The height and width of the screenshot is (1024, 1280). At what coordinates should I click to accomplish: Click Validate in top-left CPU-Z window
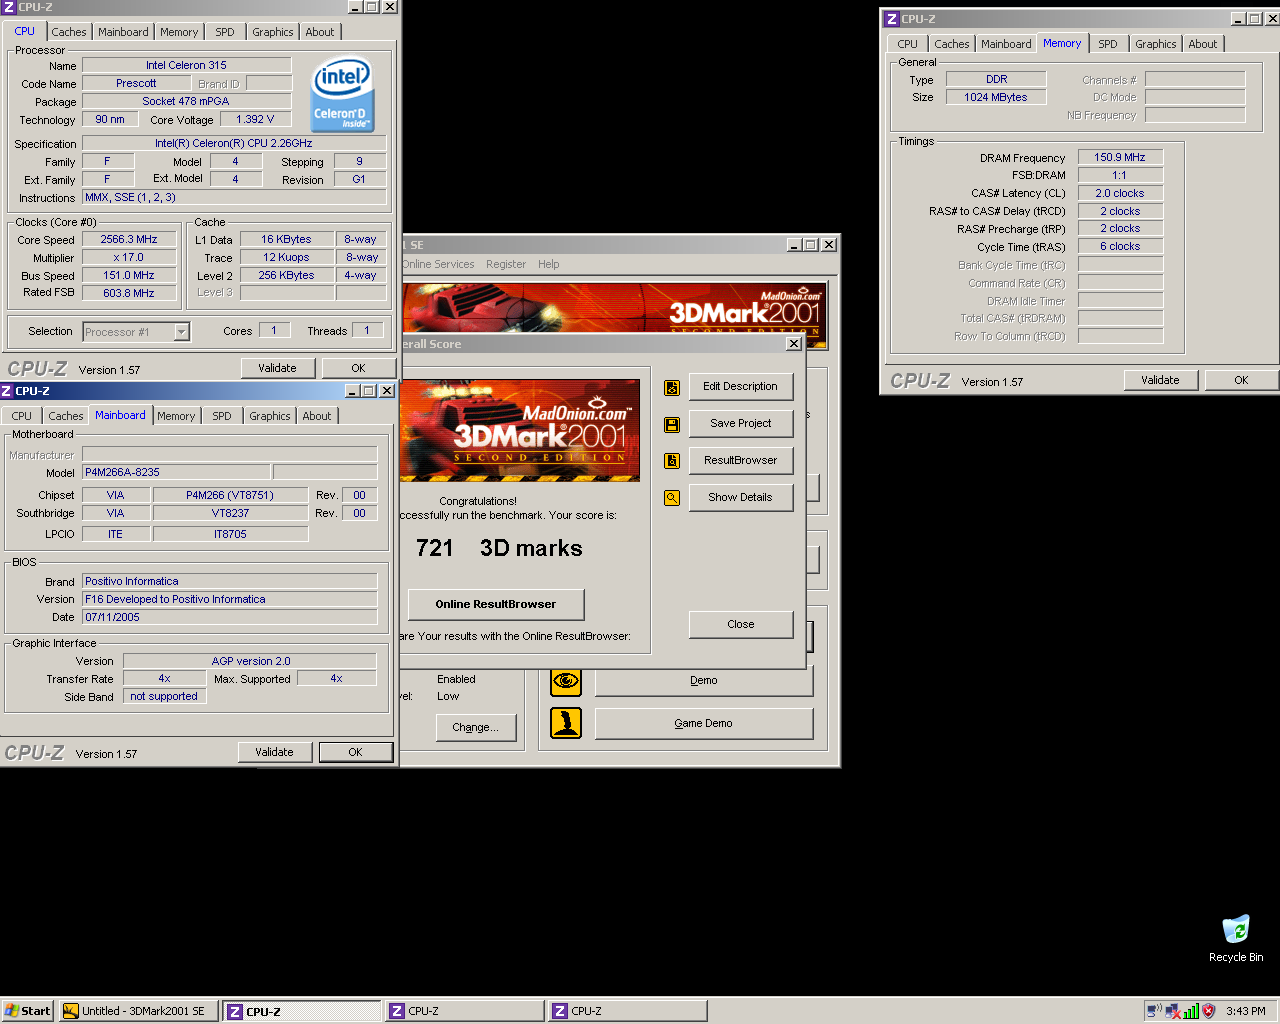(277, 368)
